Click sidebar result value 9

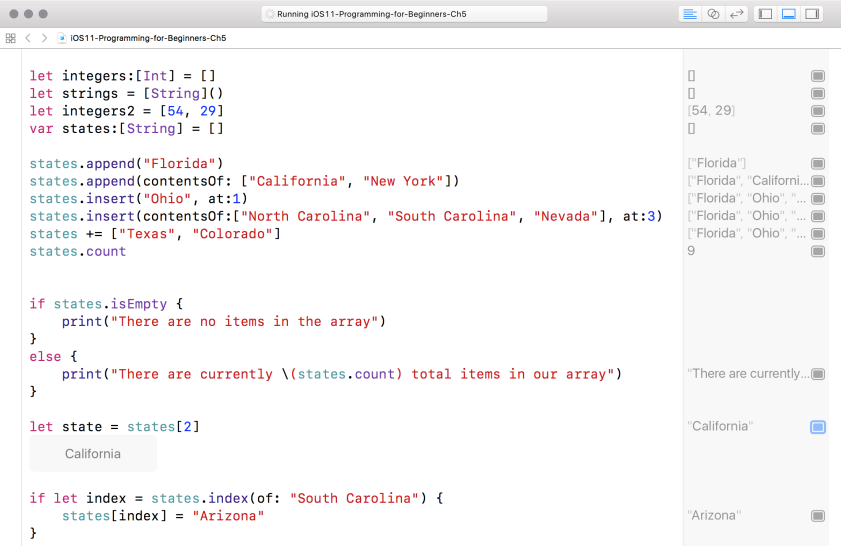point(691,251)
